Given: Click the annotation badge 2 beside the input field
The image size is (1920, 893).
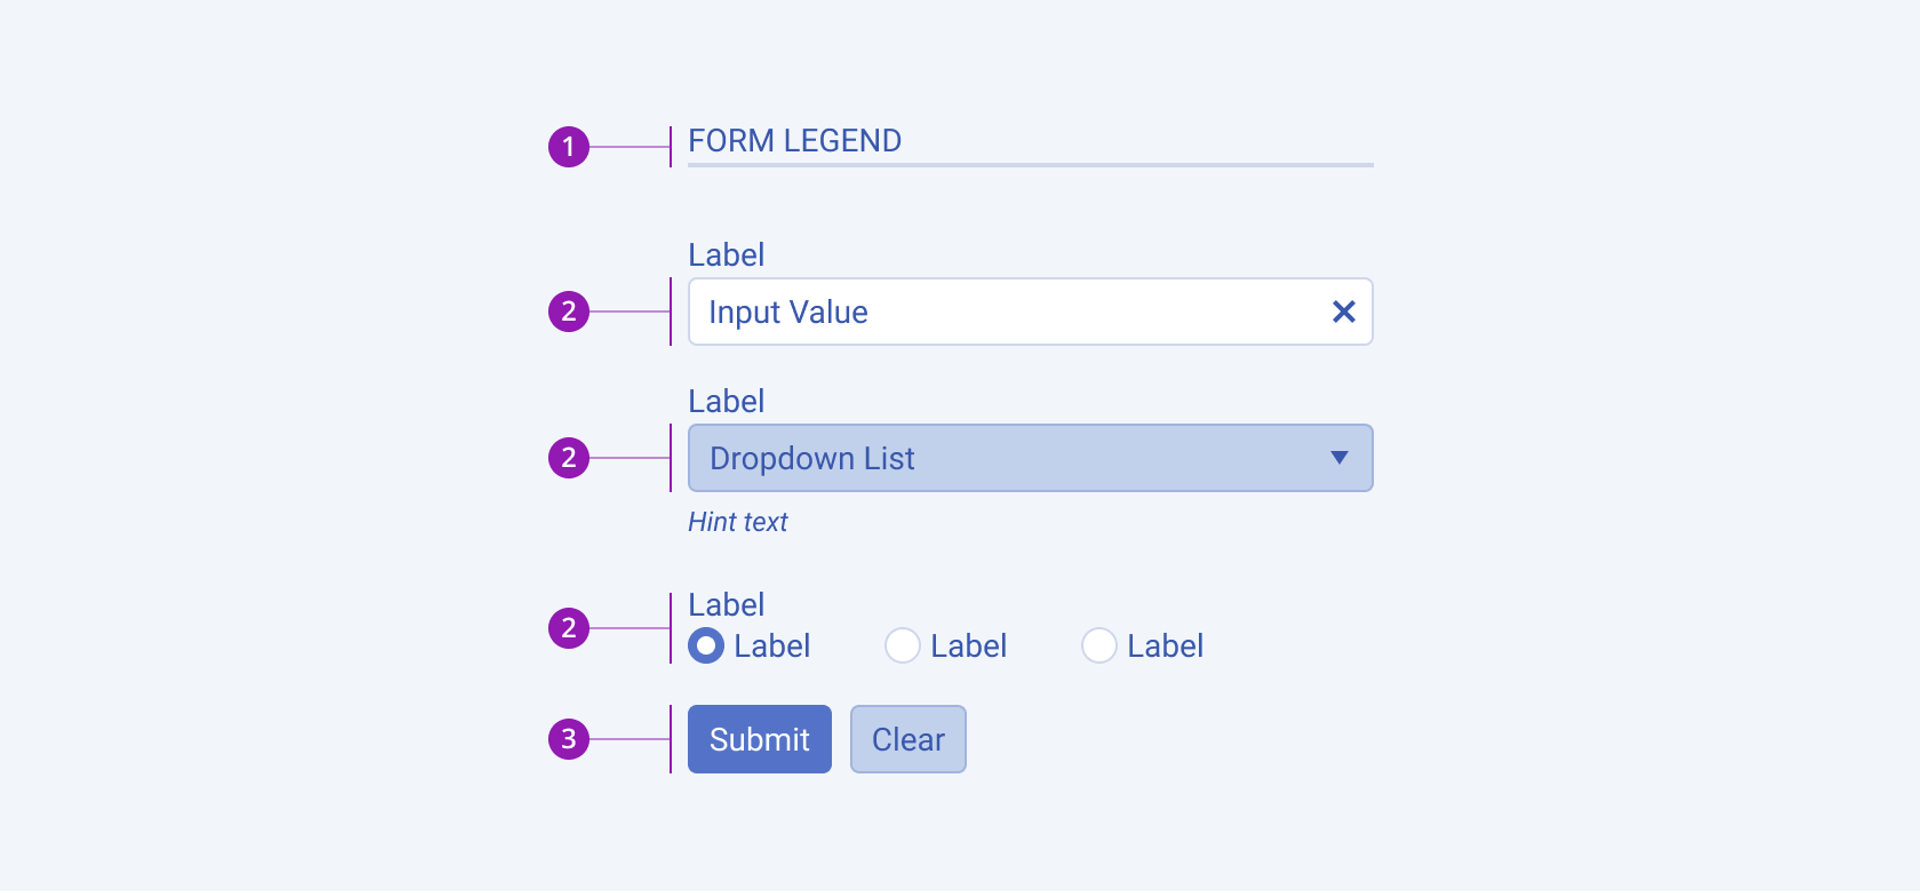Looking at the screenshot, I should pyautogui.click(x=568, y=312).
